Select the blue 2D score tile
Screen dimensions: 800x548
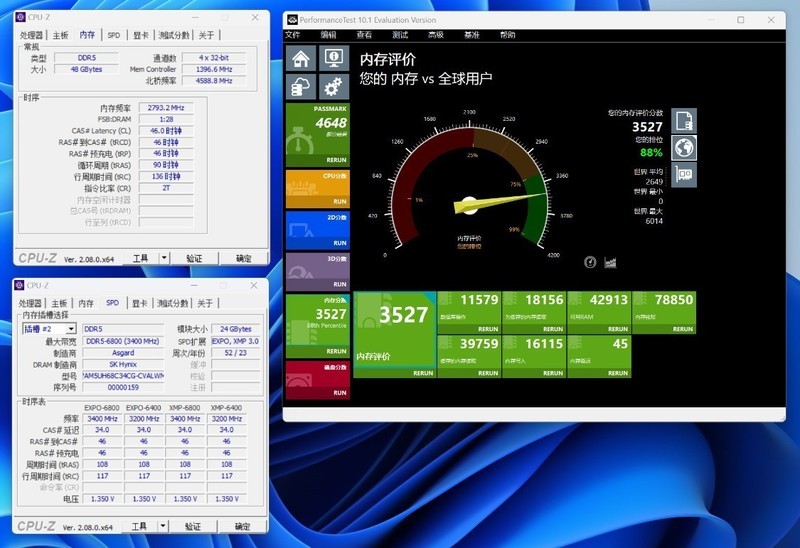[317, 231]
